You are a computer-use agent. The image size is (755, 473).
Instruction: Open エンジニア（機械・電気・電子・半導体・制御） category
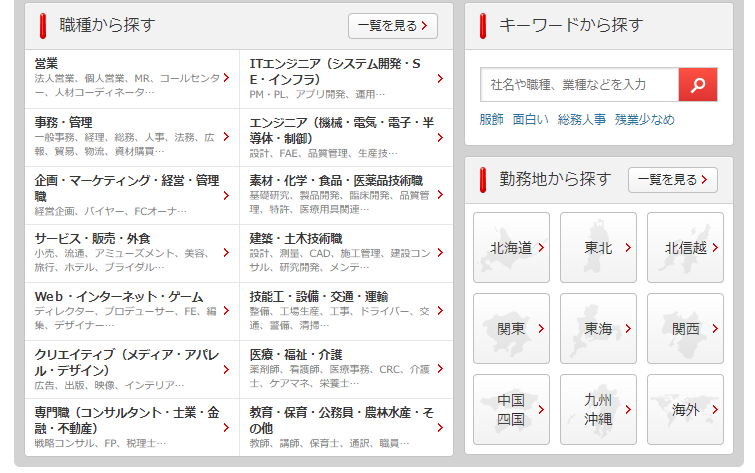(x=346, y=137)
